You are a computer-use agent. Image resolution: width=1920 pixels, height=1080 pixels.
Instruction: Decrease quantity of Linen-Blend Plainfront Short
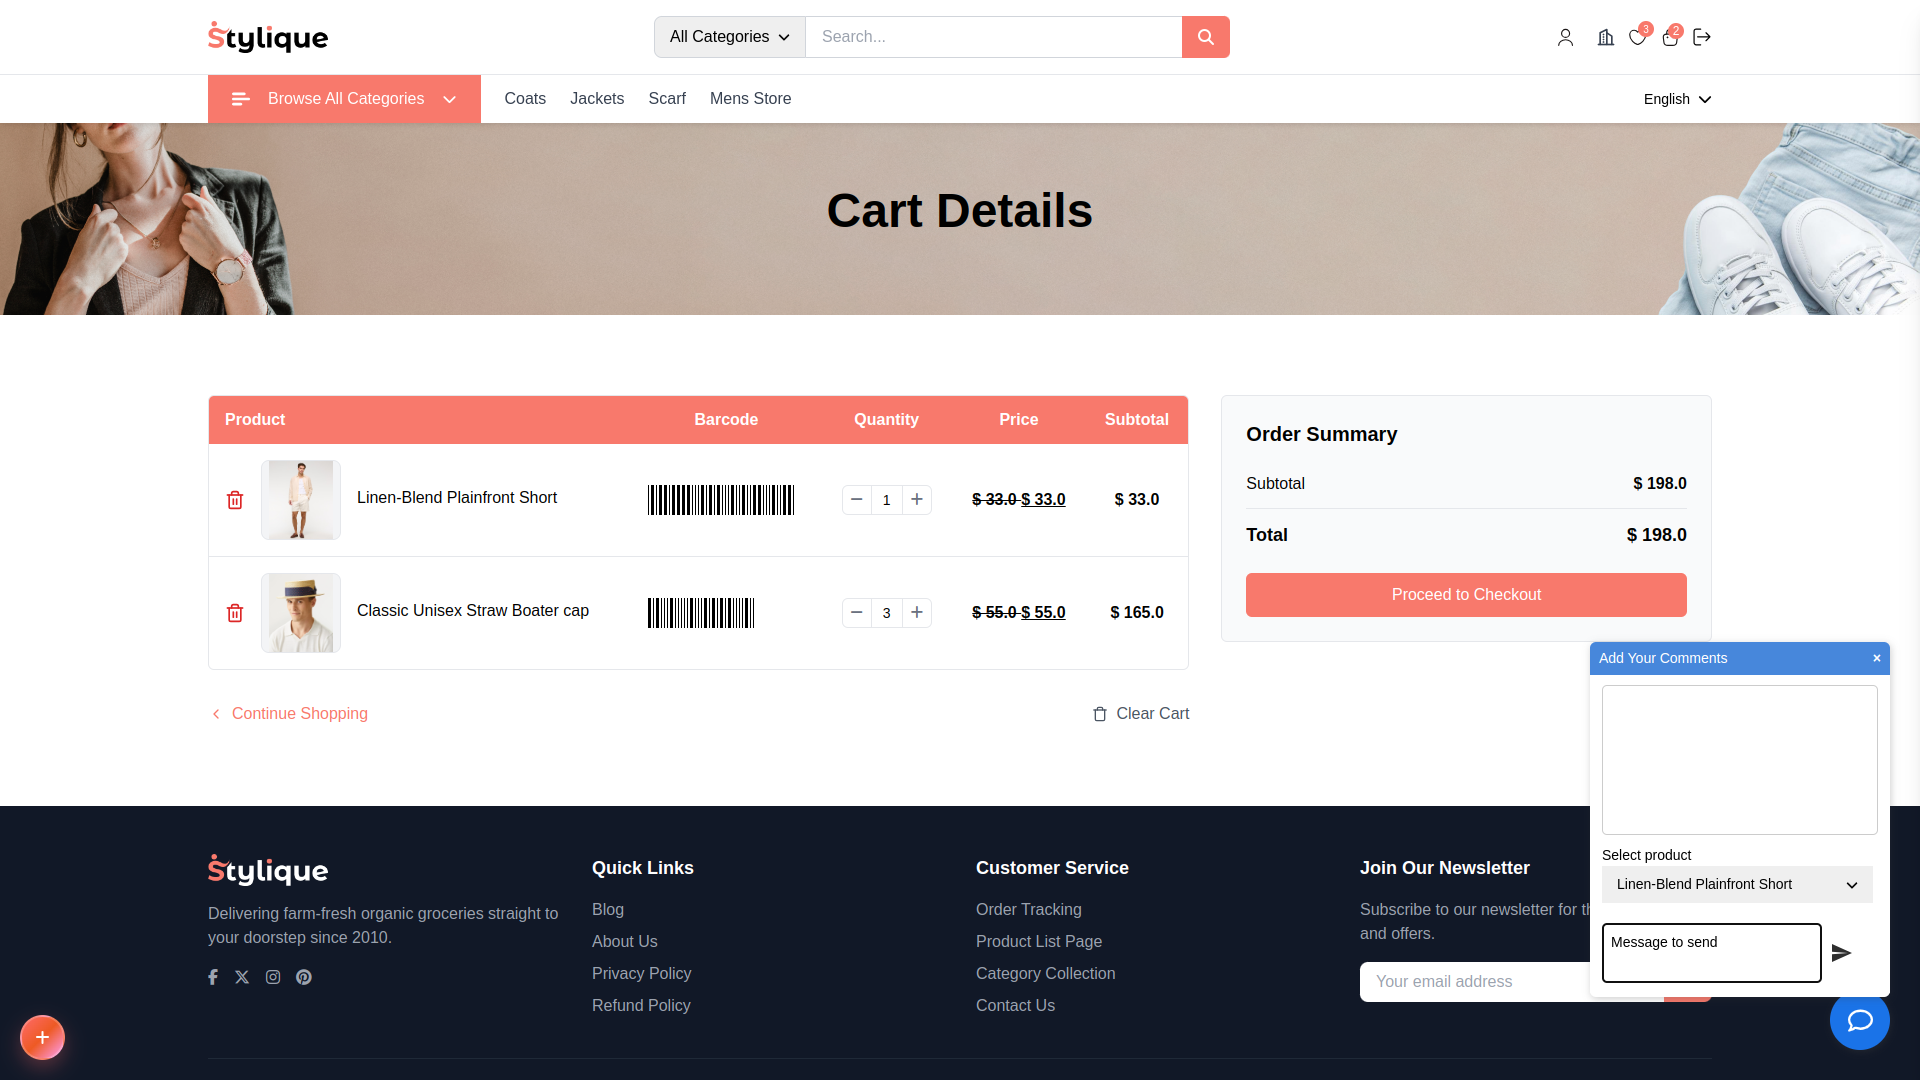coord(856,499)
